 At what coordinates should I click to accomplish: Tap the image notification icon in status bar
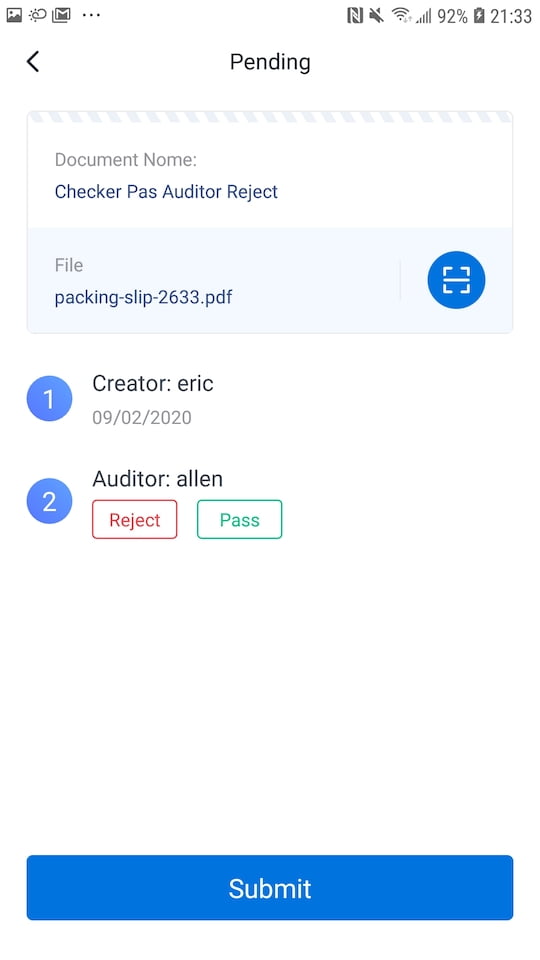14,15
